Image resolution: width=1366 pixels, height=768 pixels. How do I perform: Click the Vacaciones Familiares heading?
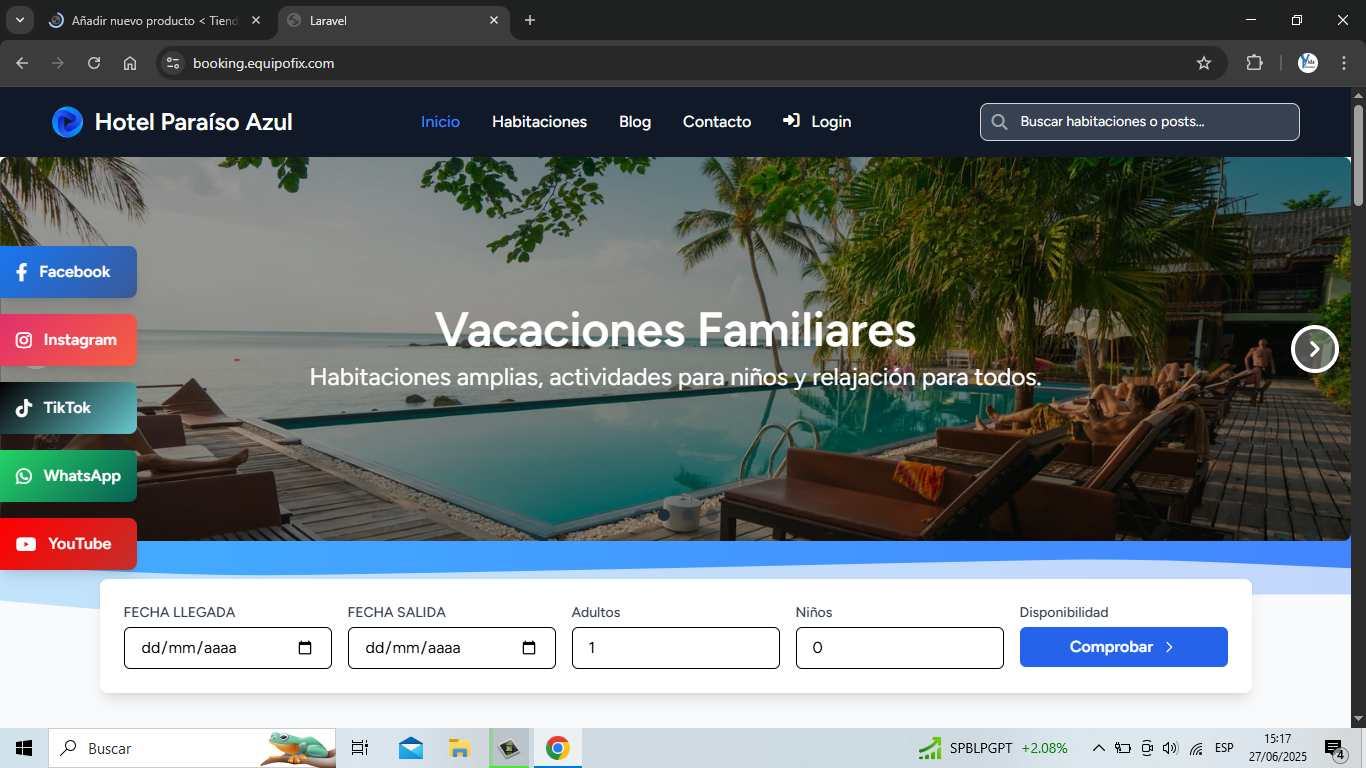[675, 329]
